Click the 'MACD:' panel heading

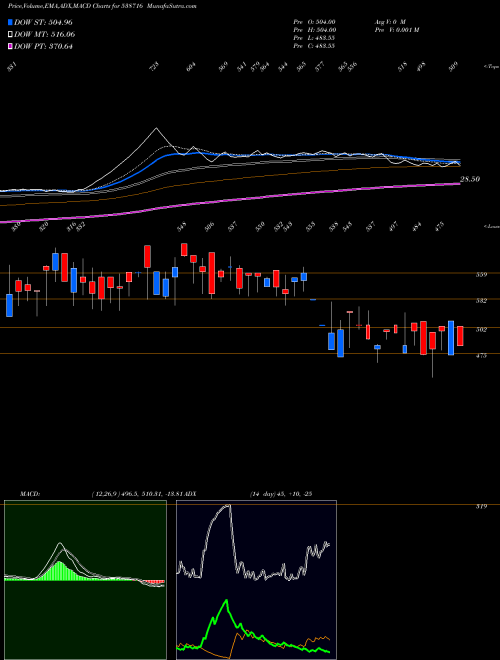pyautogui.click(x=29, y=494)
